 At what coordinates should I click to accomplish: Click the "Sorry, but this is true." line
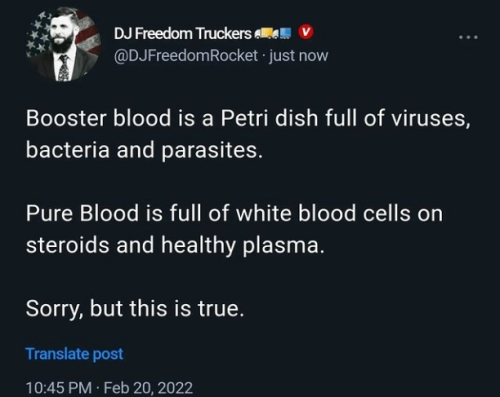[x=135, y=308]
